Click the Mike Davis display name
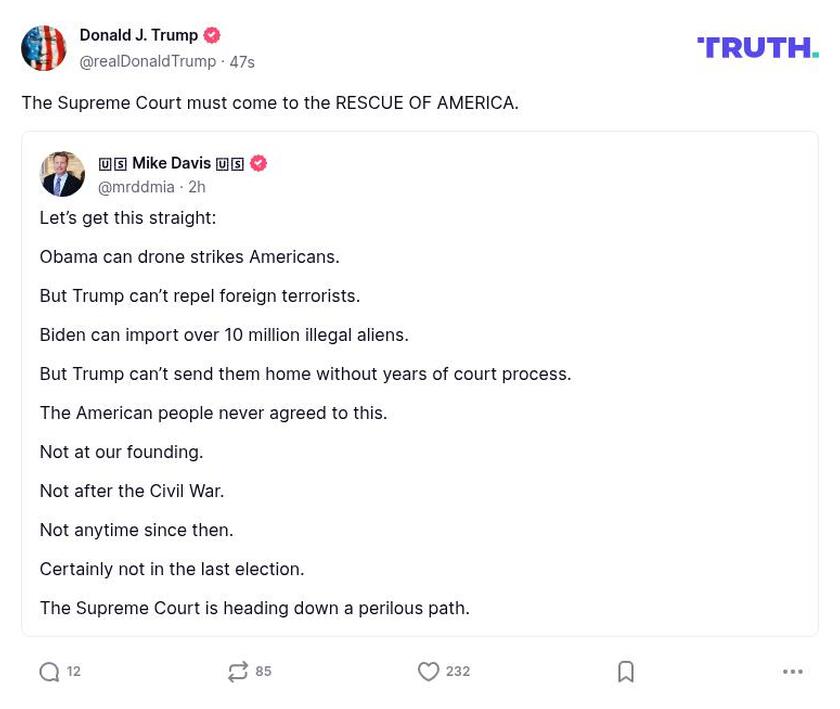 [172, 162]
